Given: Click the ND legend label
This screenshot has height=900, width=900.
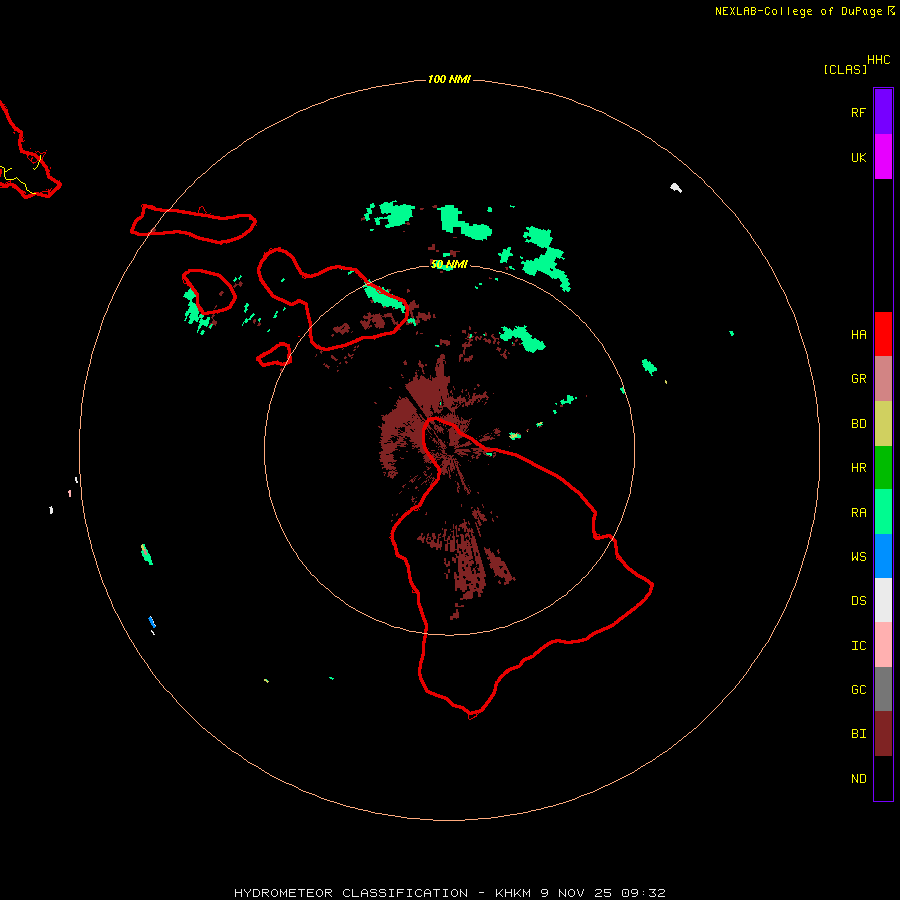Looking at the screenshot, I should tap(858, 779).
